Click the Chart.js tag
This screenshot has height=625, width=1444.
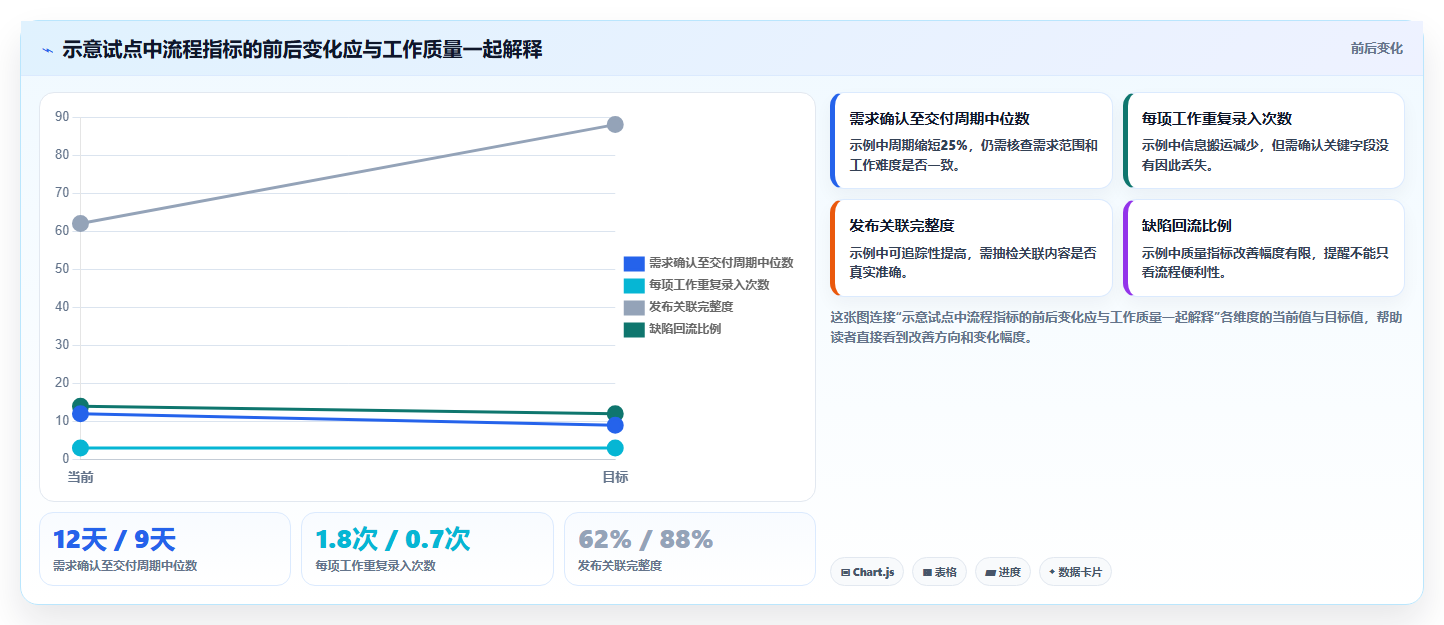[x=867, y=572]
